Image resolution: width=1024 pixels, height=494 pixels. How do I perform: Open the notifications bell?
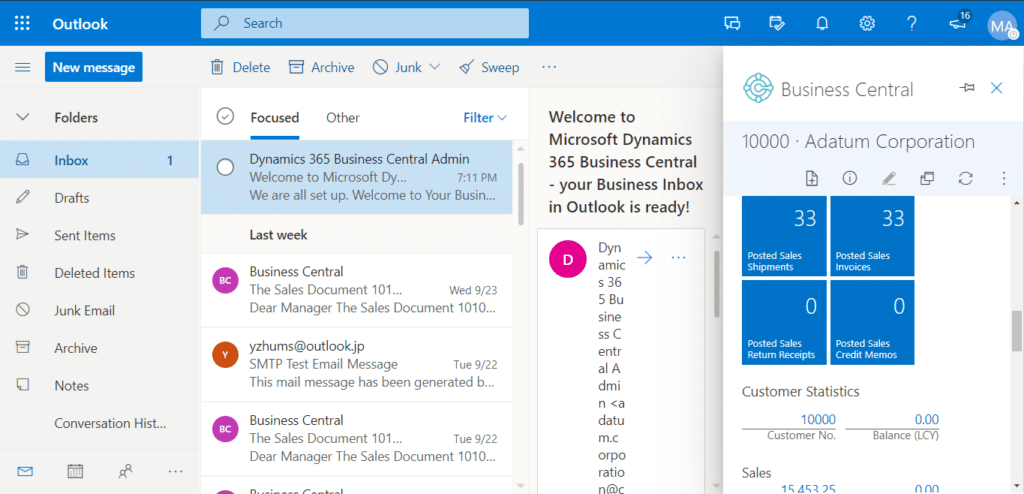[x=823, y=23]
